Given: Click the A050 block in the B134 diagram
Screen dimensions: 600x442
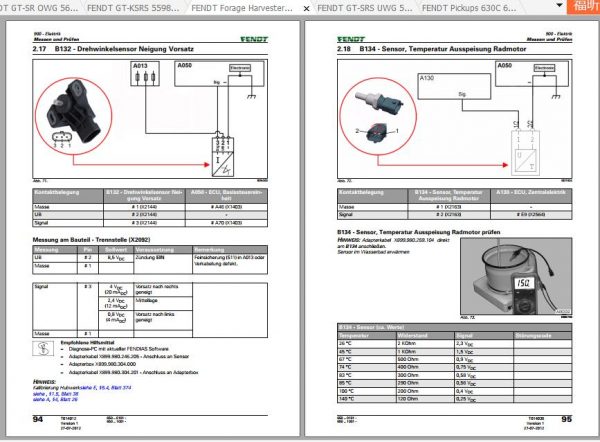Looking at the screenshot, I should 532,73.
